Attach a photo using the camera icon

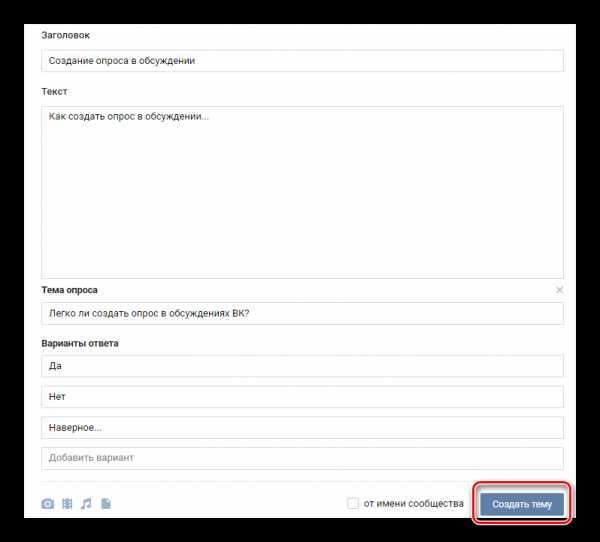(47, 504)
